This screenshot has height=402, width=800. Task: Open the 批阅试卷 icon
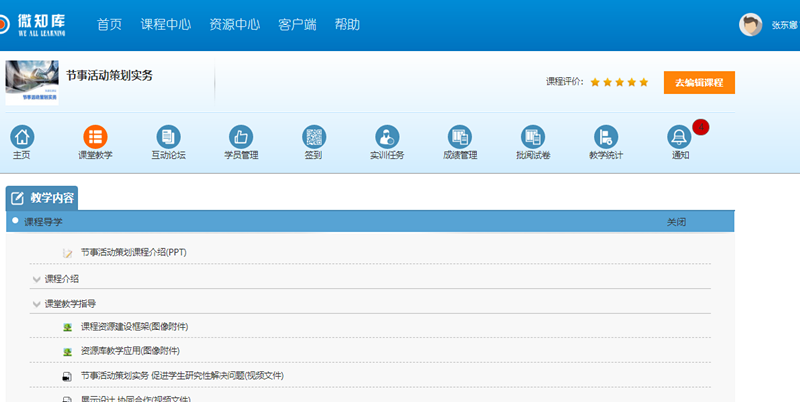(x=533, y=137)
